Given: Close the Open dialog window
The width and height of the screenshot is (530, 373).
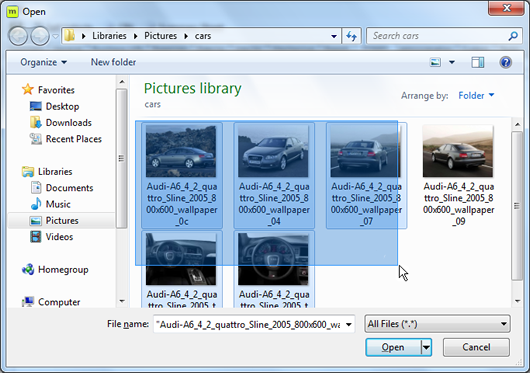Looking at the screenshot, I should (x=506, y=8).
